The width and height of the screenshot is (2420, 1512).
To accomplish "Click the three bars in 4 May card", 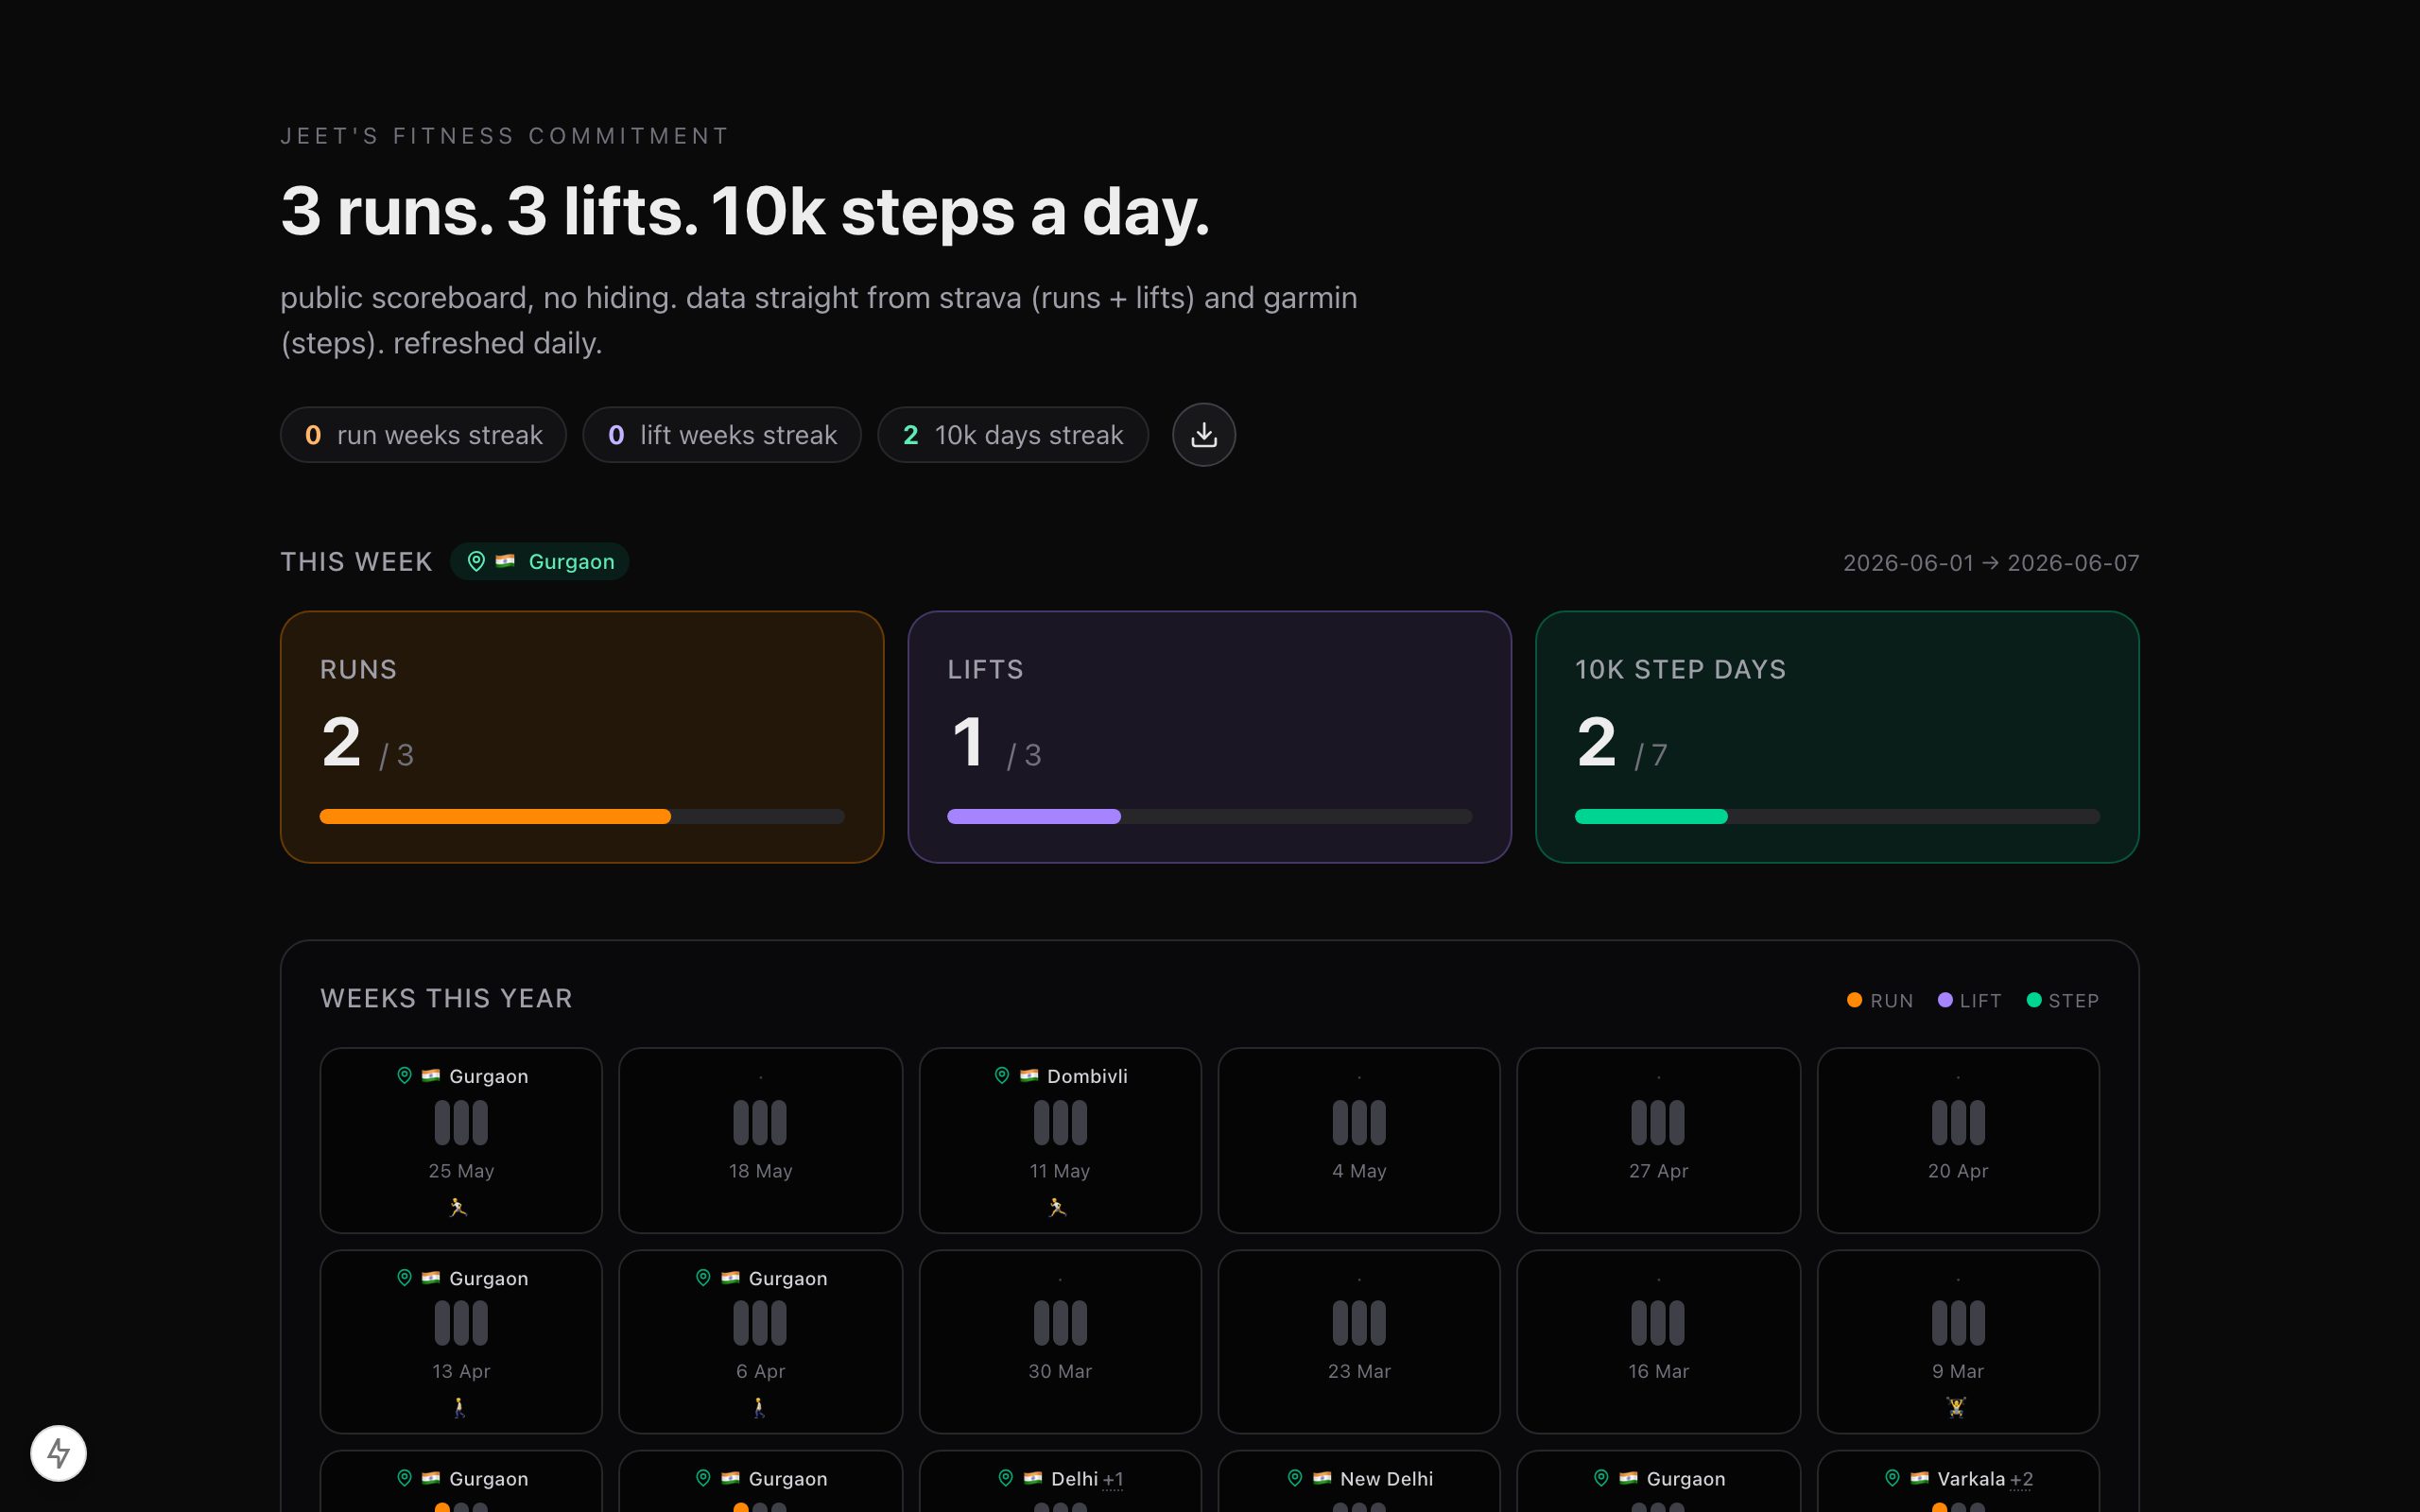I will pos(1359,1122).
